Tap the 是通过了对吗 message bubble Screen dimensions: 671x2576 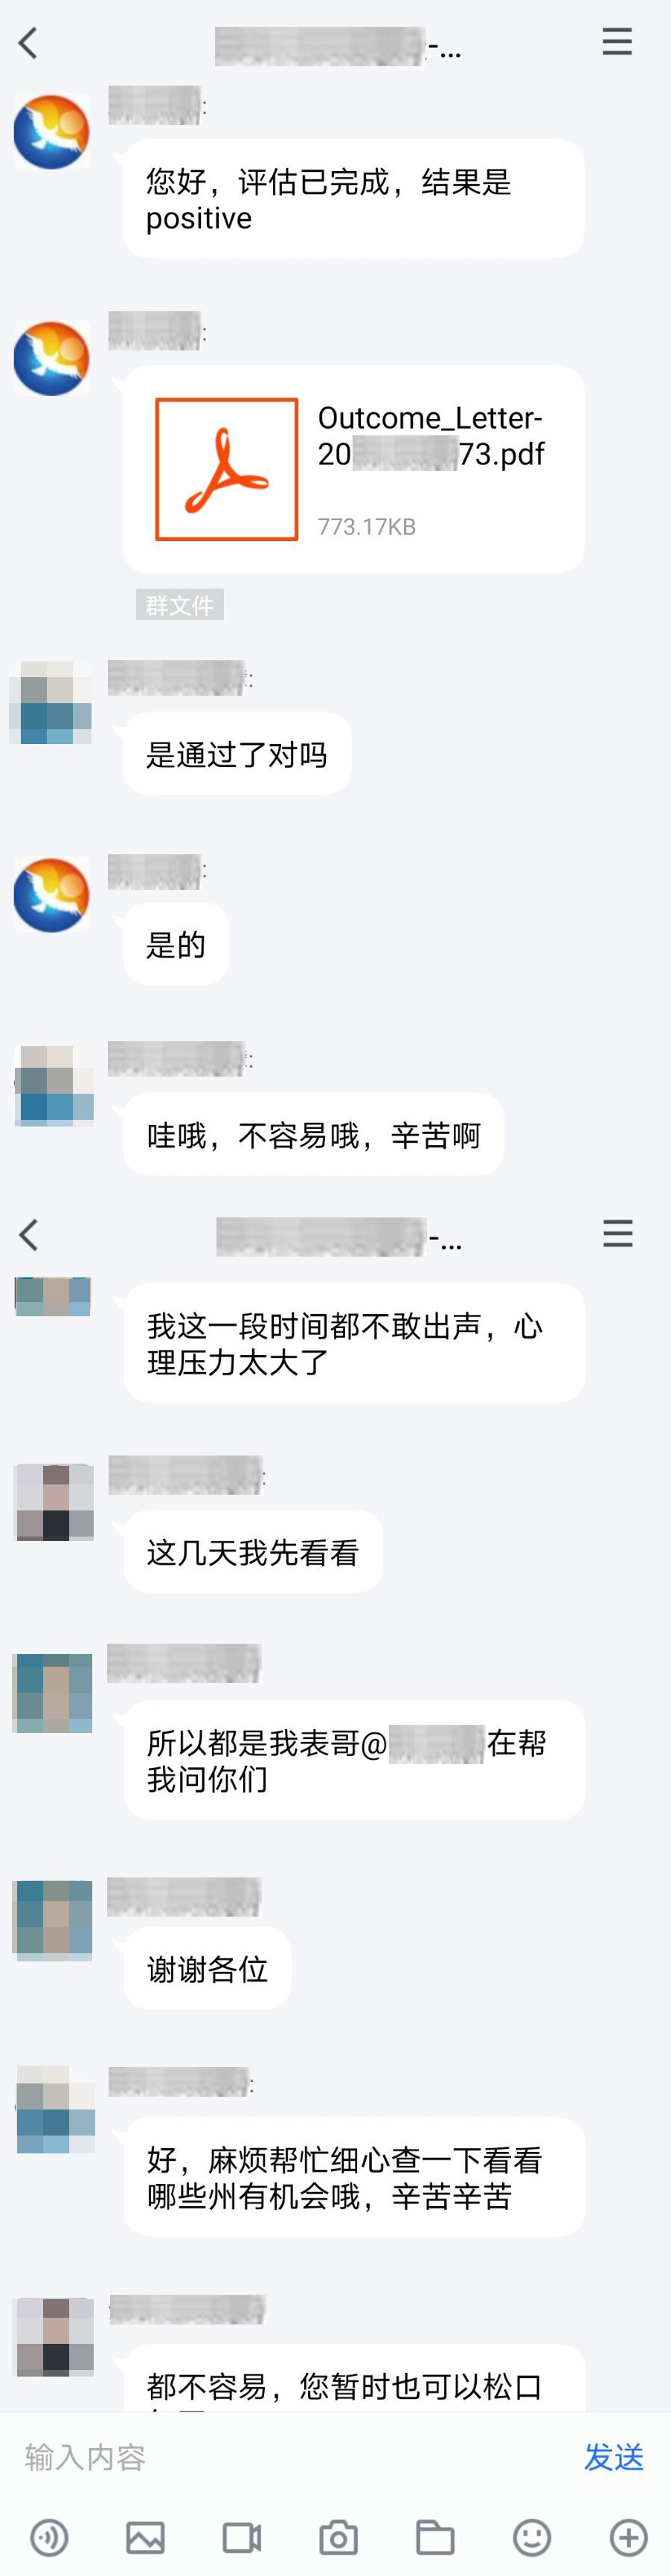pyautogui.click(x=237, y=754)
